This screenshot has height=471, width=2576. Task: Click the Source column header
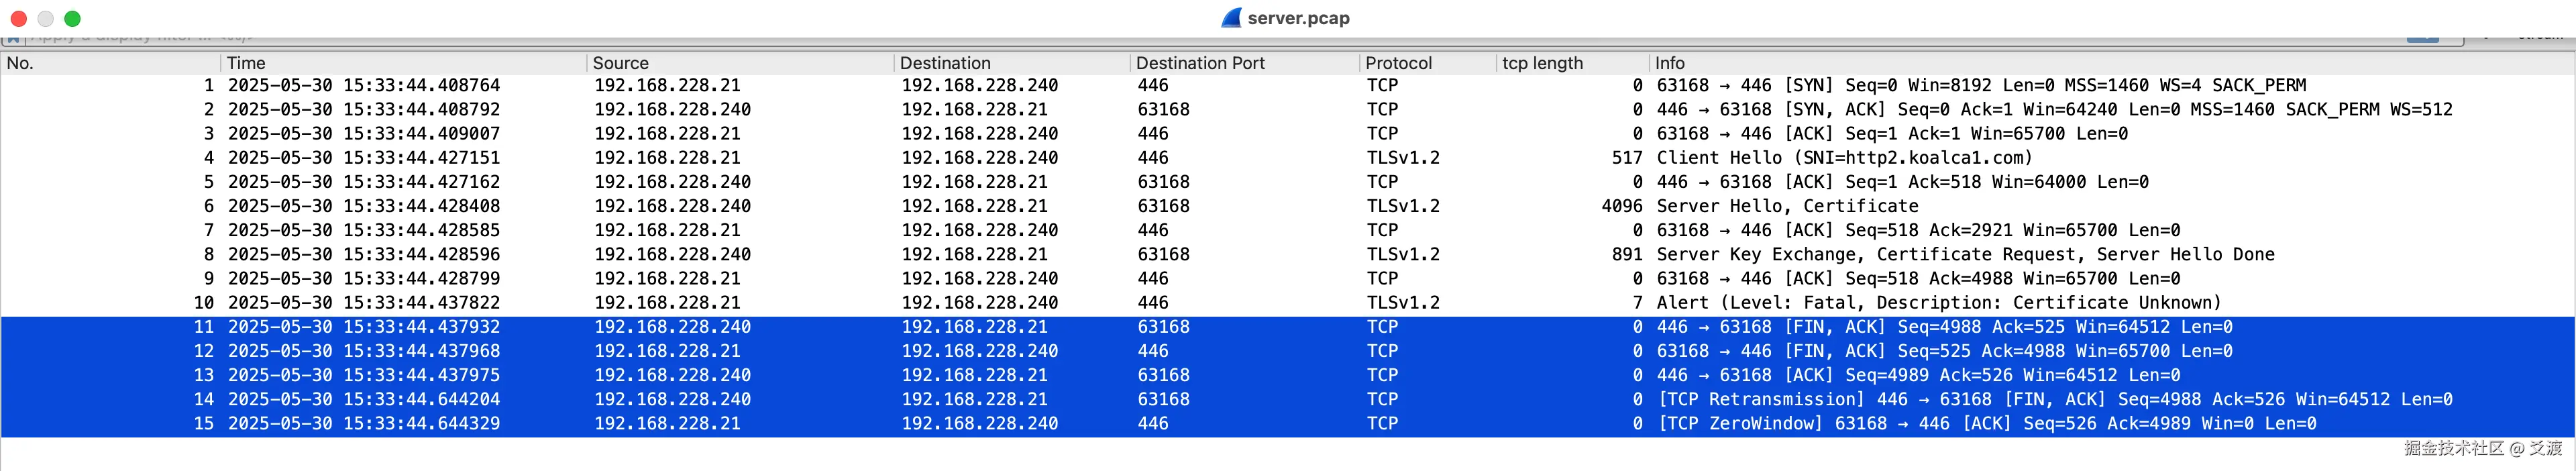pyautogui.click(x=739, y=63)
